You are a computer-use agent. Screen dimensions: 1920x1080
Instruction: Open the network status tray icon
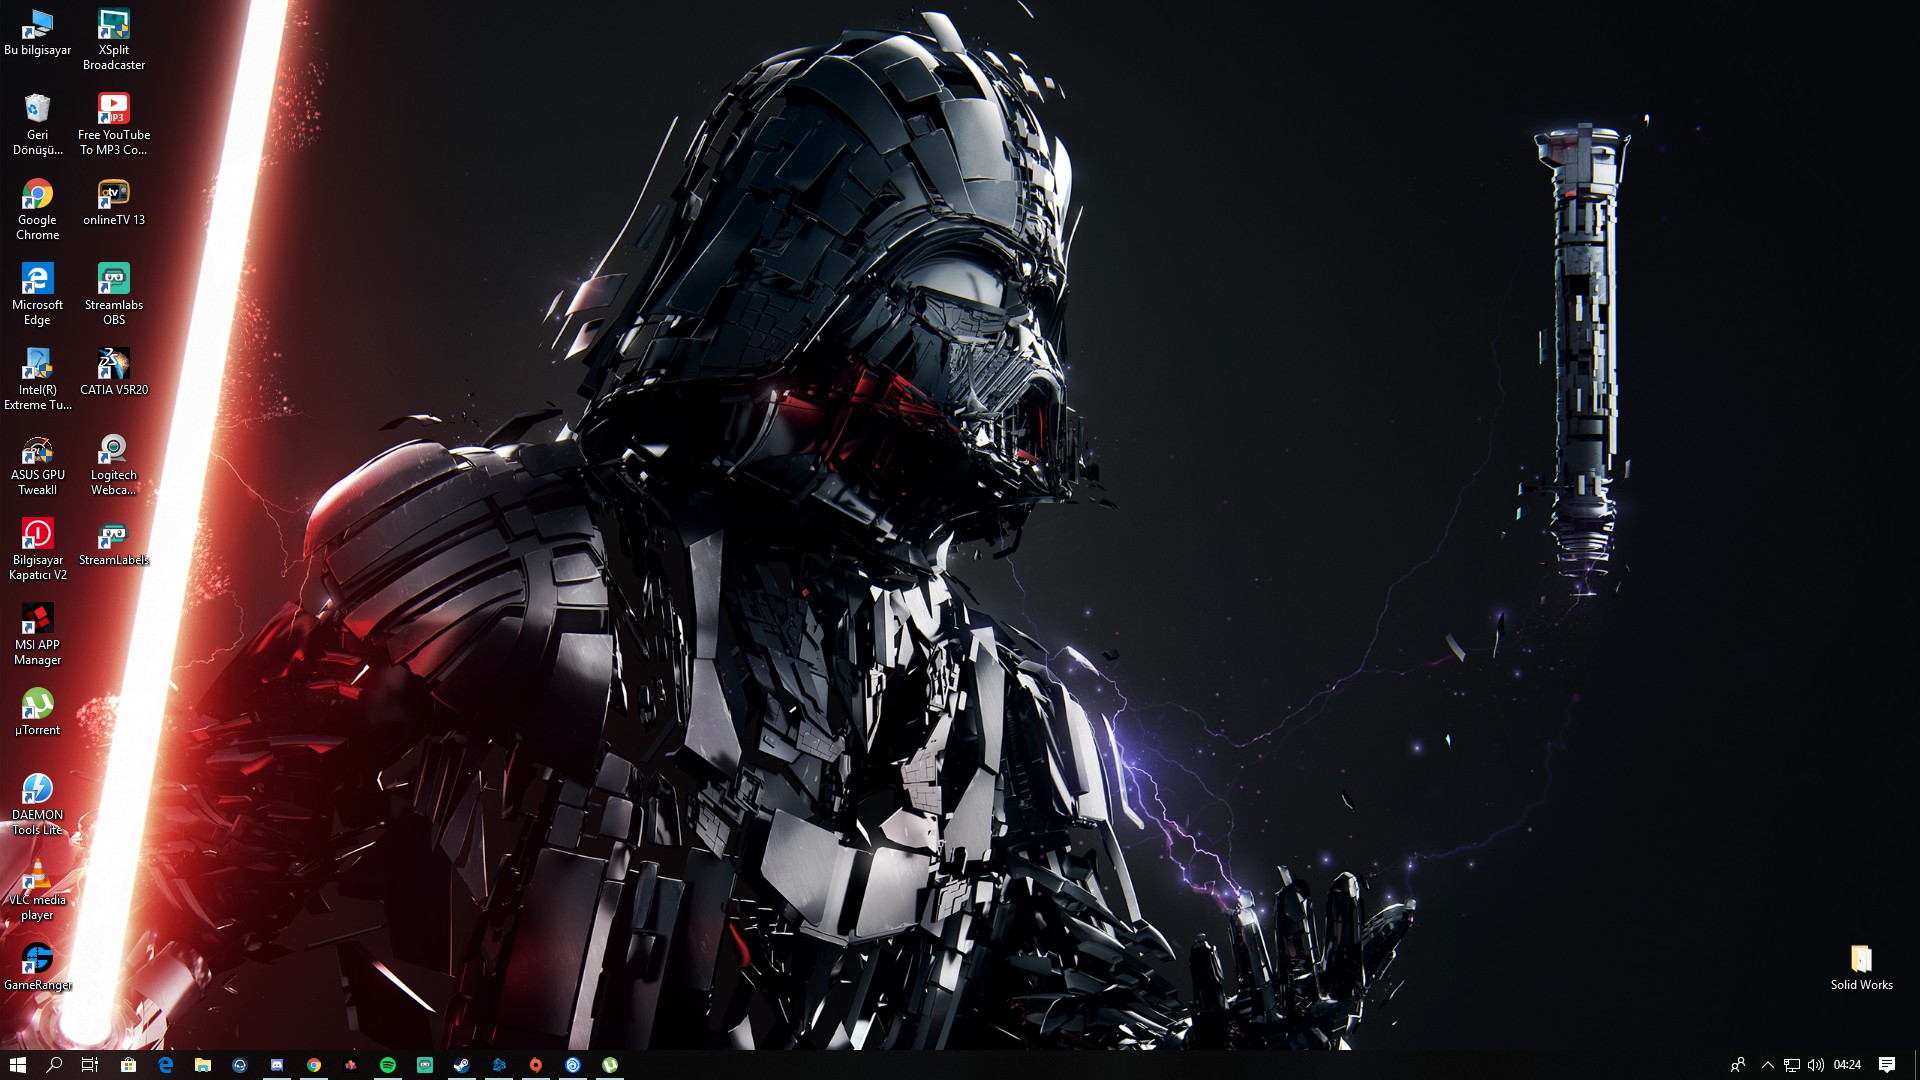coord(1792,1065)
